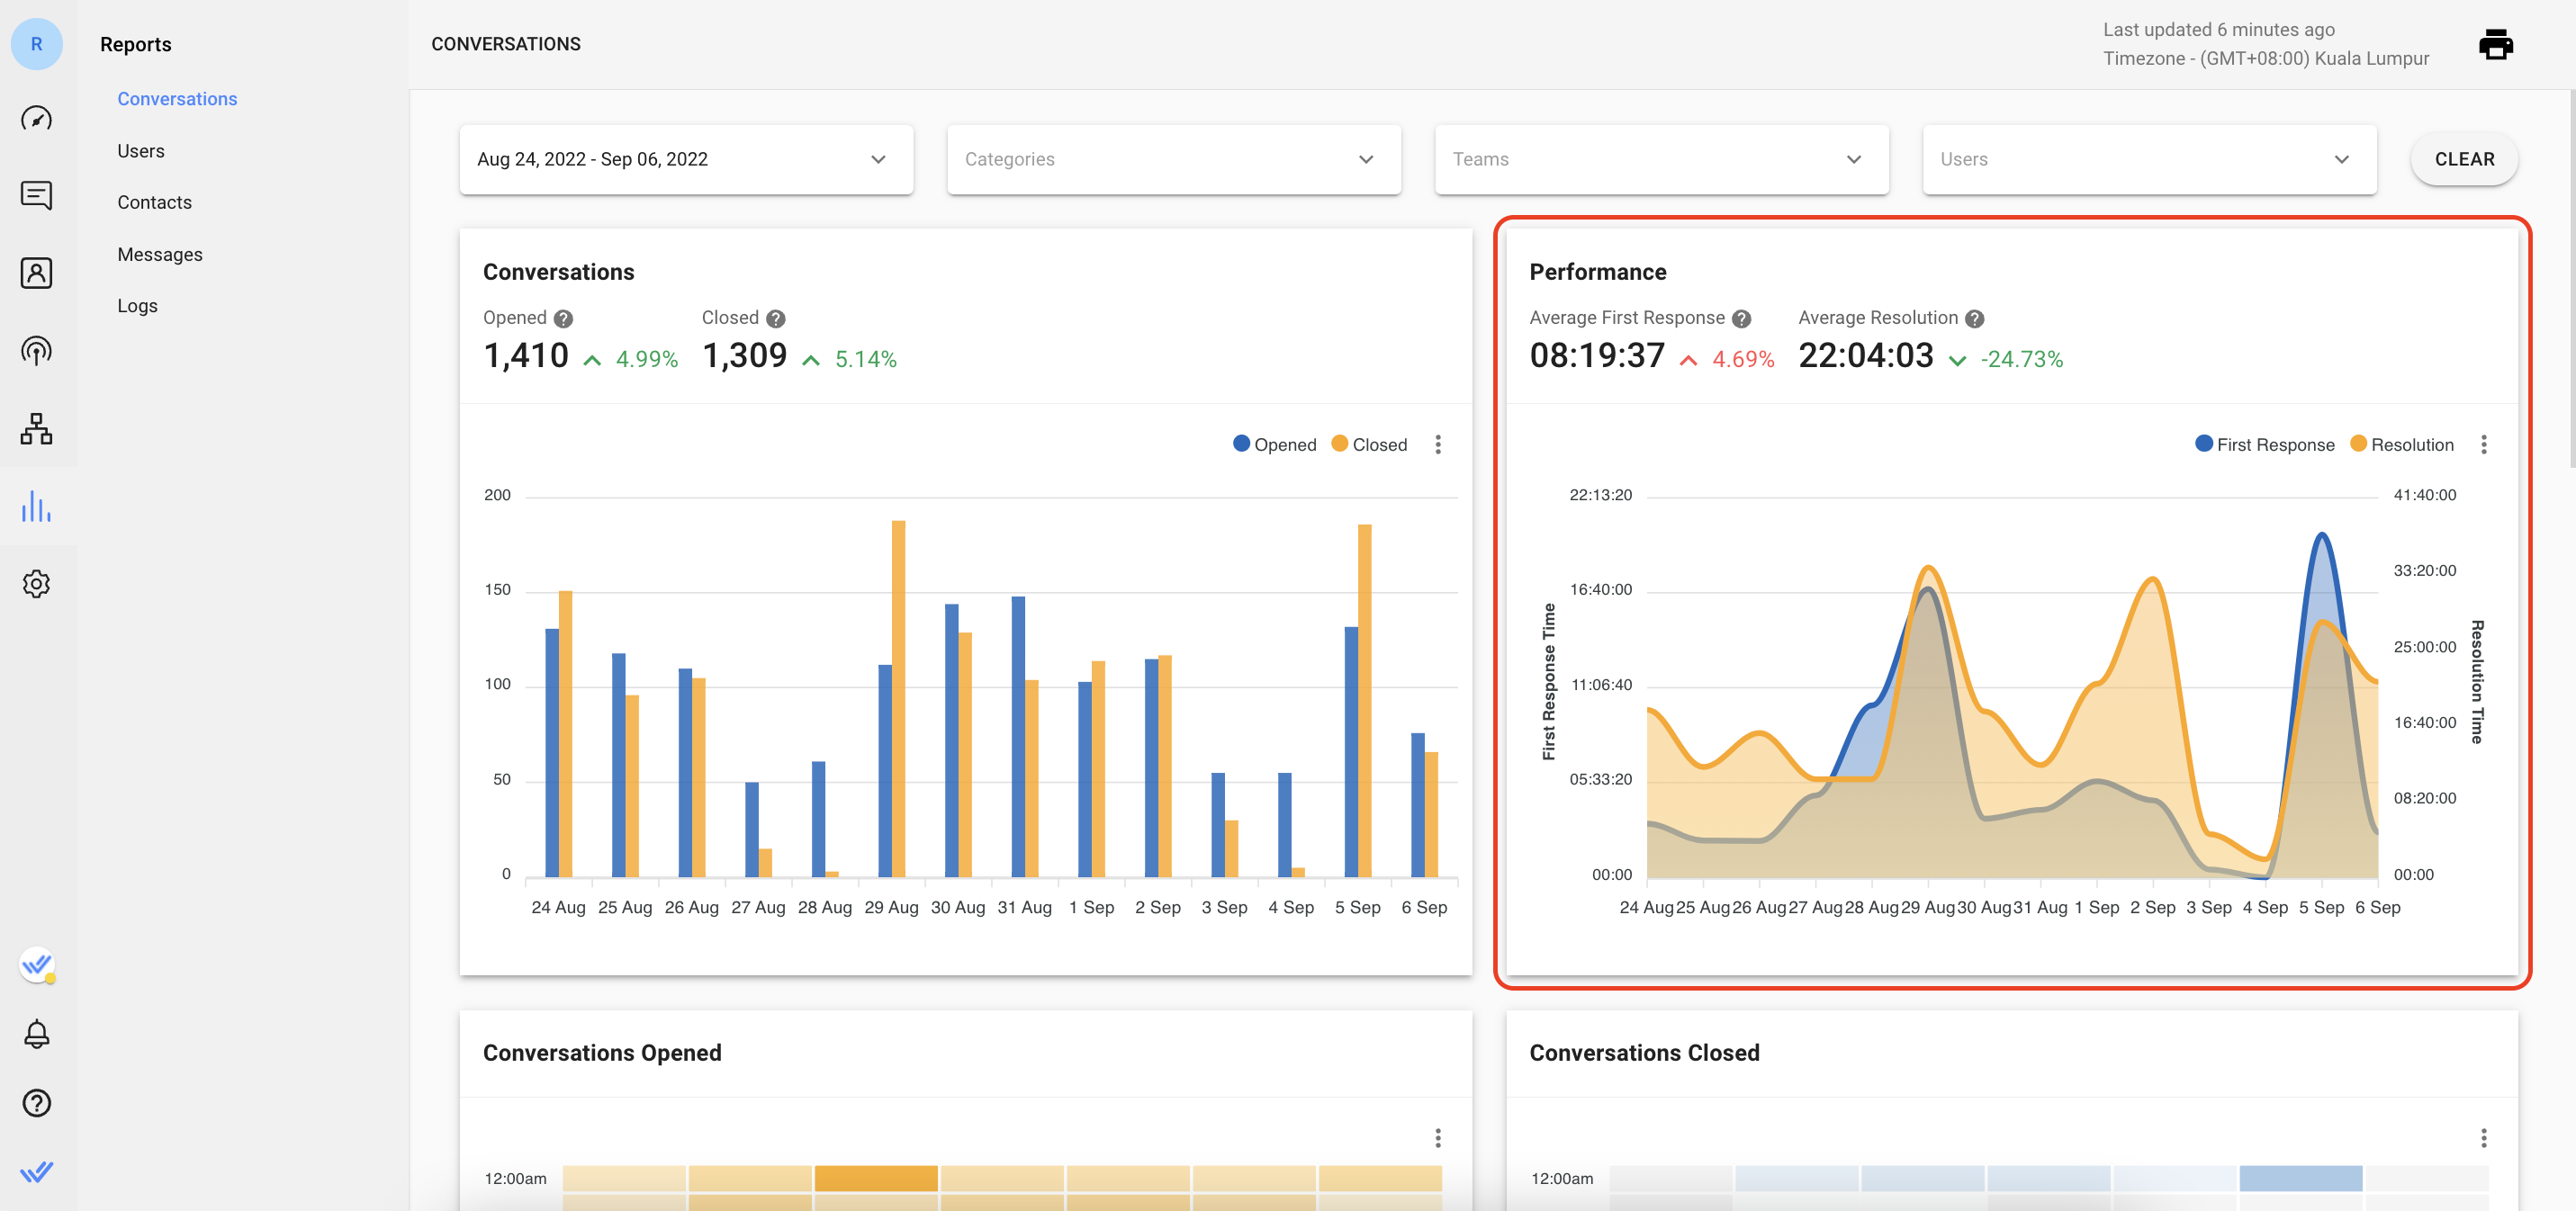Click the three-dot menu on Conversations chart

(1437, 444)
